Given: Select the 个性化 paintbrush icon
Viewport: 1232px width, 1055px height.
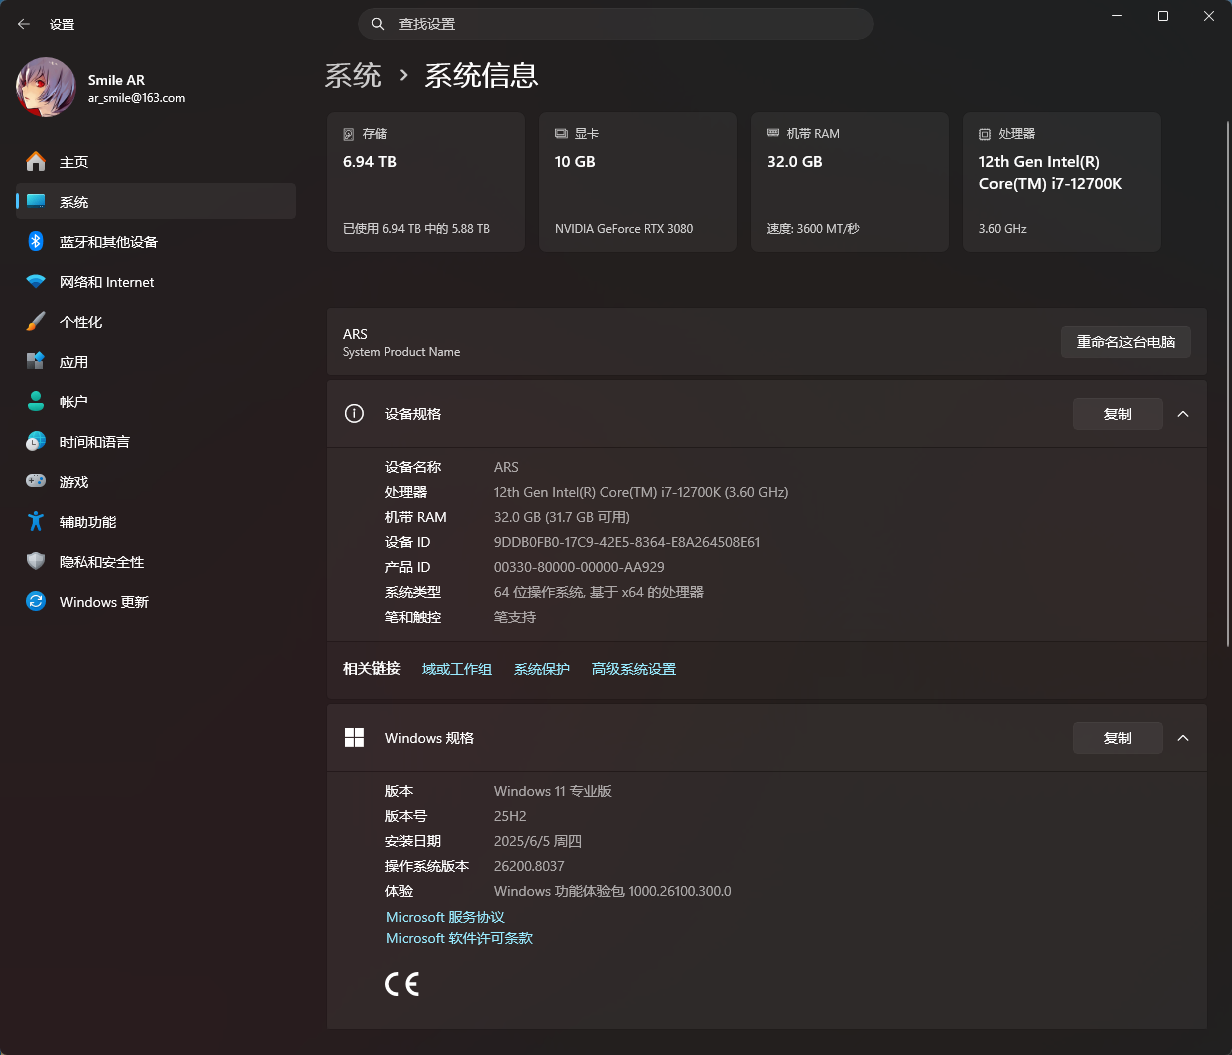Looking at the screenshot, I should point(36,322).
